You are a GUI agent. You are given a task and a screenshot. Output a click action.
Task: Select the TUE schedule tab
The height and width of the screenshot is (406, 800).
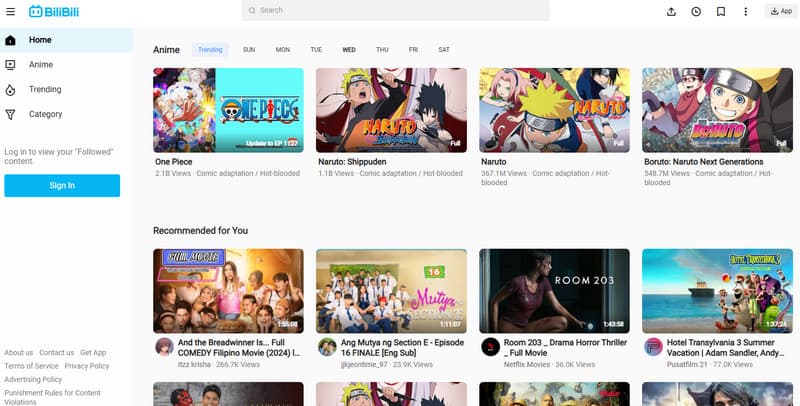pyautogui.click(x=316, y=50)
